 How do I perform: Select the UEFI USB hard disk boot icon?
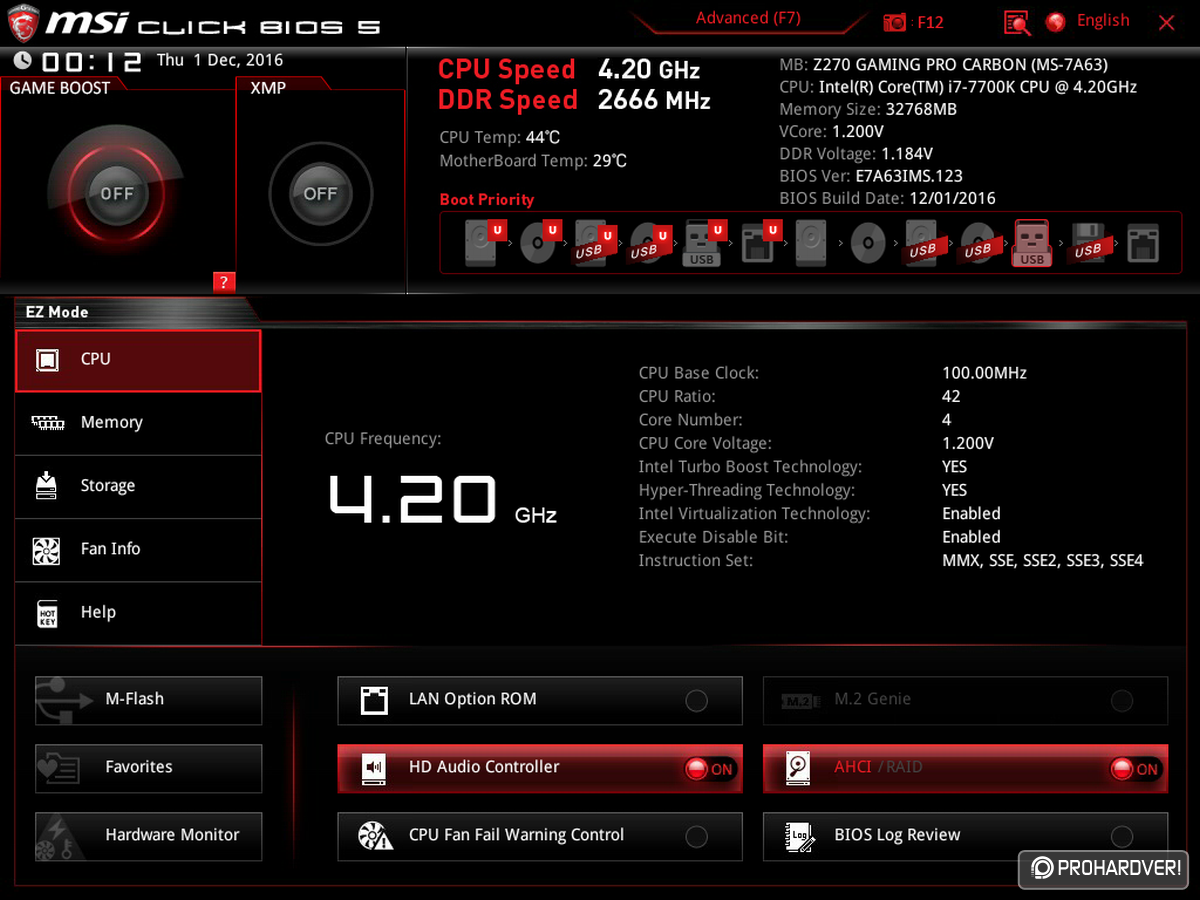click(593, 243)
